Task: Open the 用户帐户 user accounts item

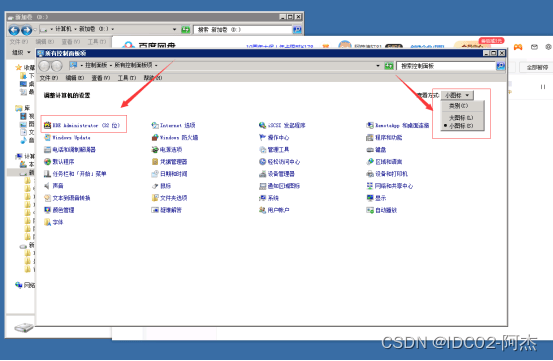Action: (x=274, y=210)
